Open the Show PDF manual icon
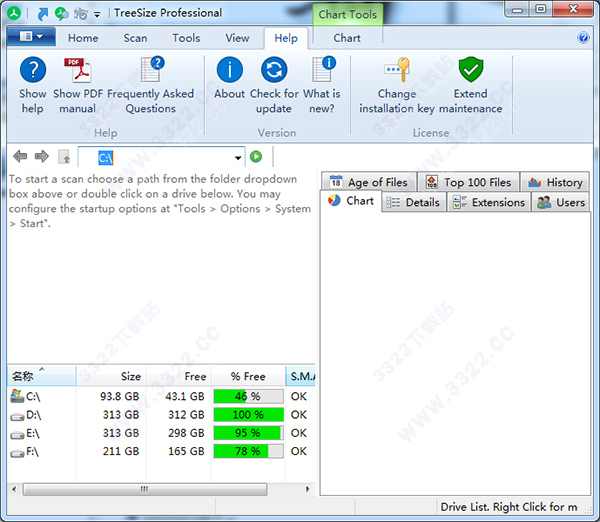This screenshot has height=522, width=600. point(78,70)
